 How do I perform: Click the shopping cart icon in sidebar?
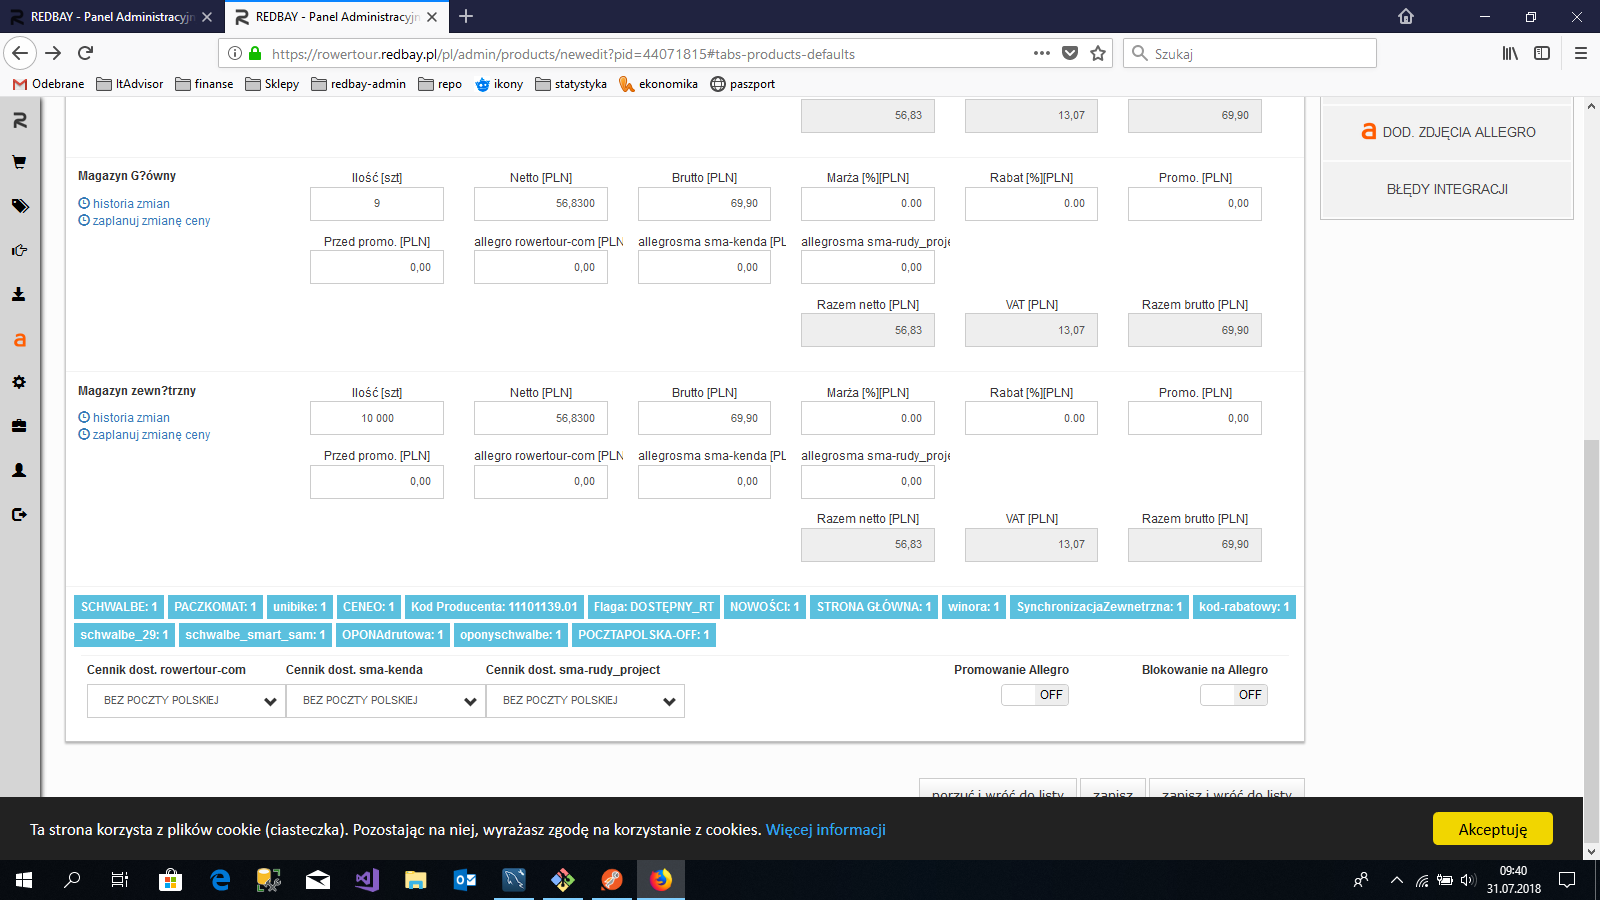point(19,162)
